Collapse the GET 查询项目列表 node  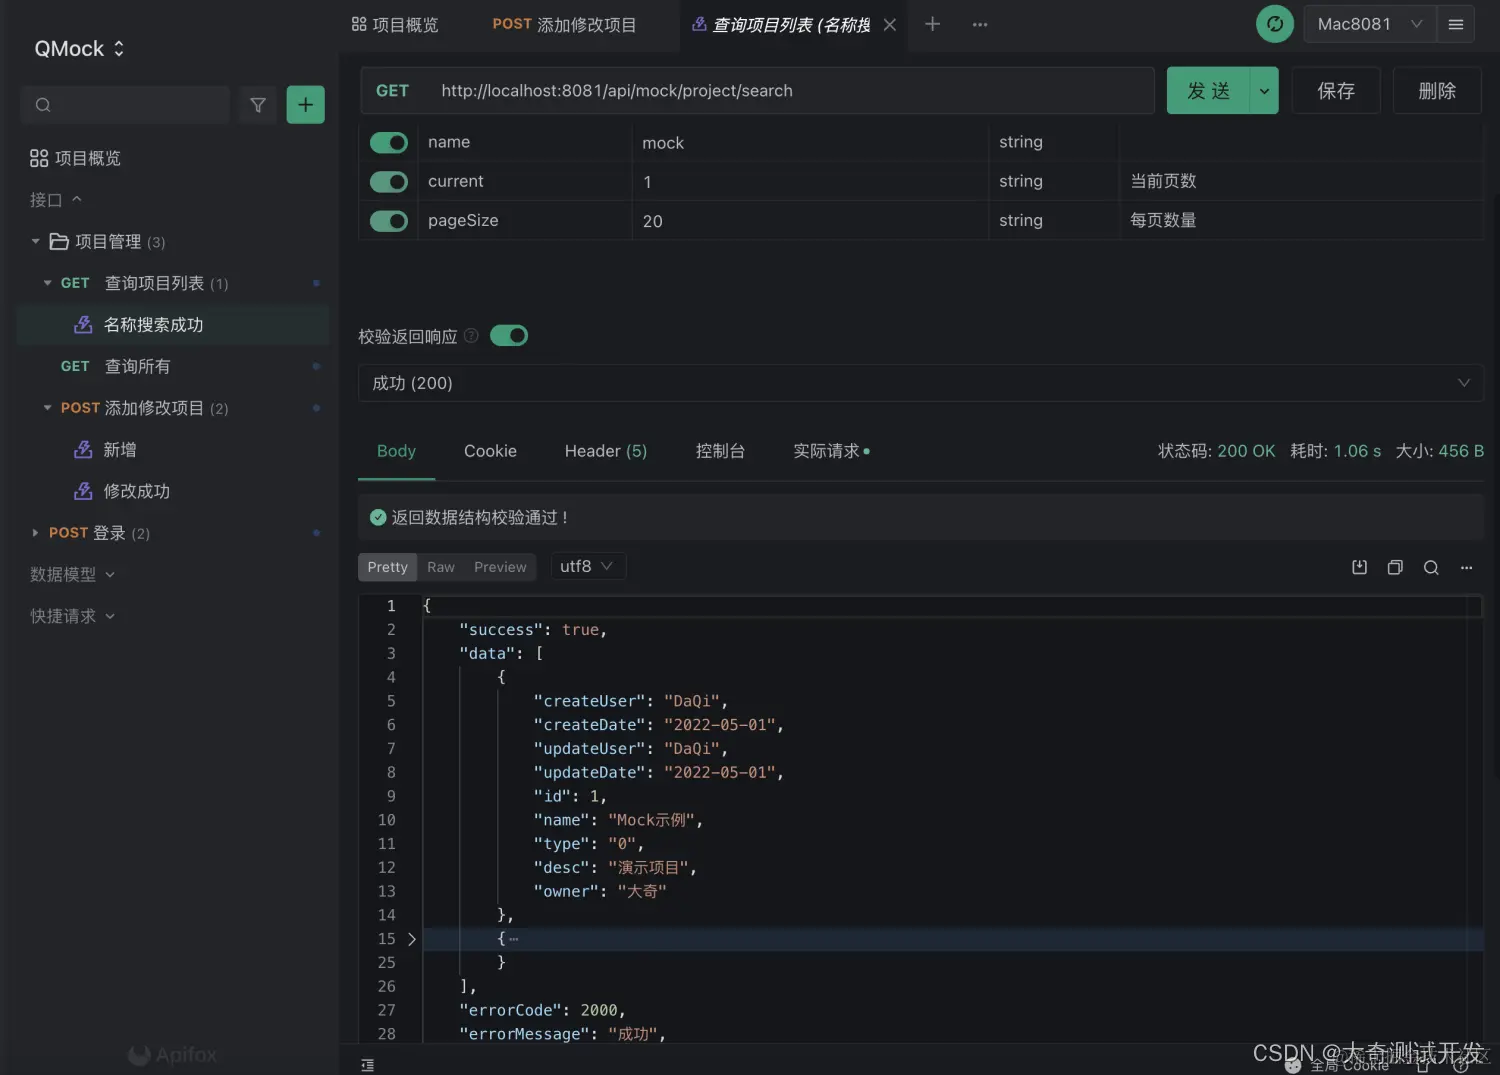(47, 283)
